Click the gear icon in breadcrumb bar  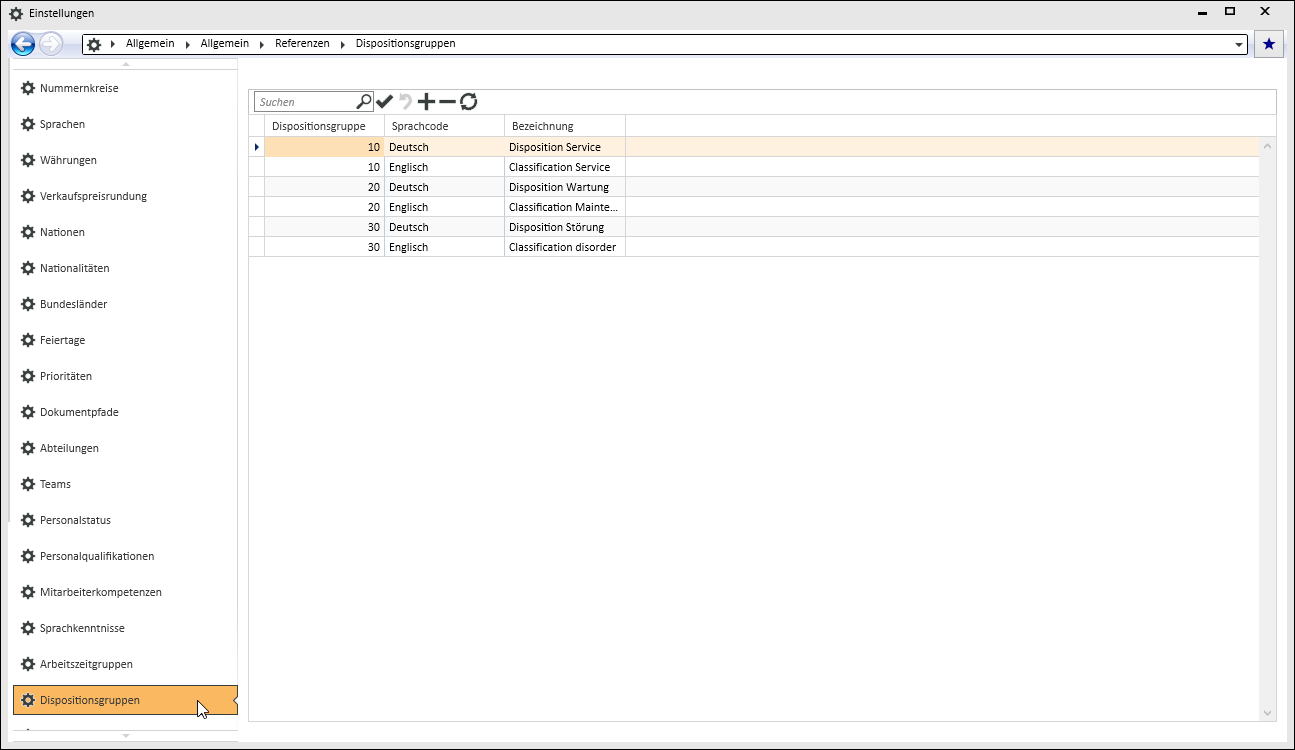click(94, 45)
